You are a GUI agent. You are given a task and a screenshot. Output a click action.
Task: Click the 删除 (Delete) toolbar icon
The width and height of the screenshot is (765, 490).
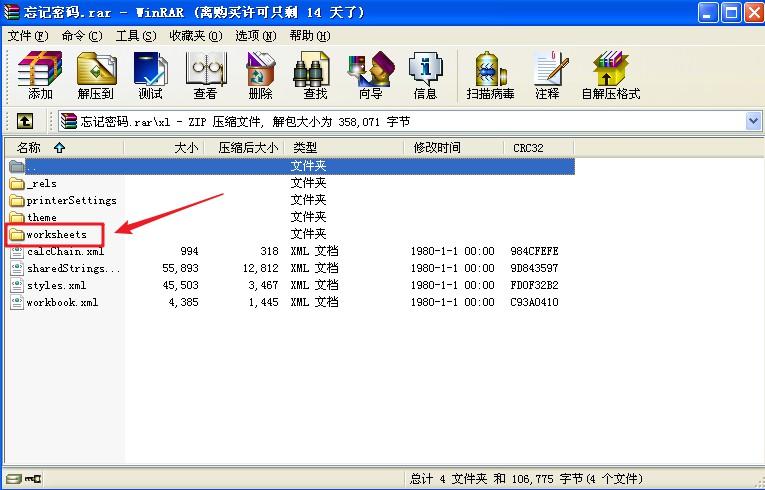click(x=260, y=75)
